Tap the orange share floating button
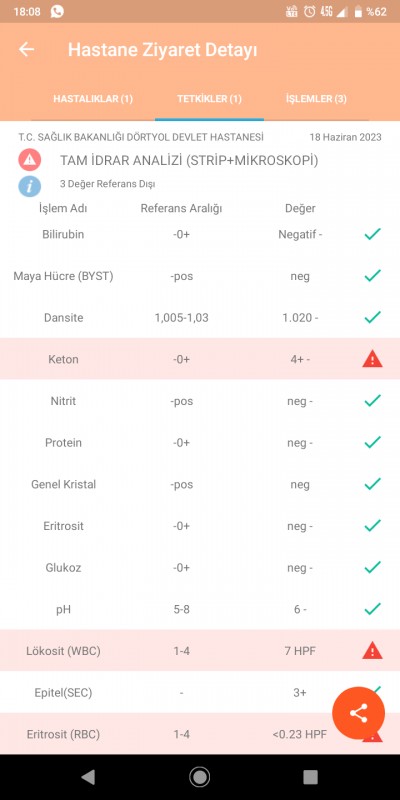The height and width of the screenshot is (800, 400). [359, 713]
